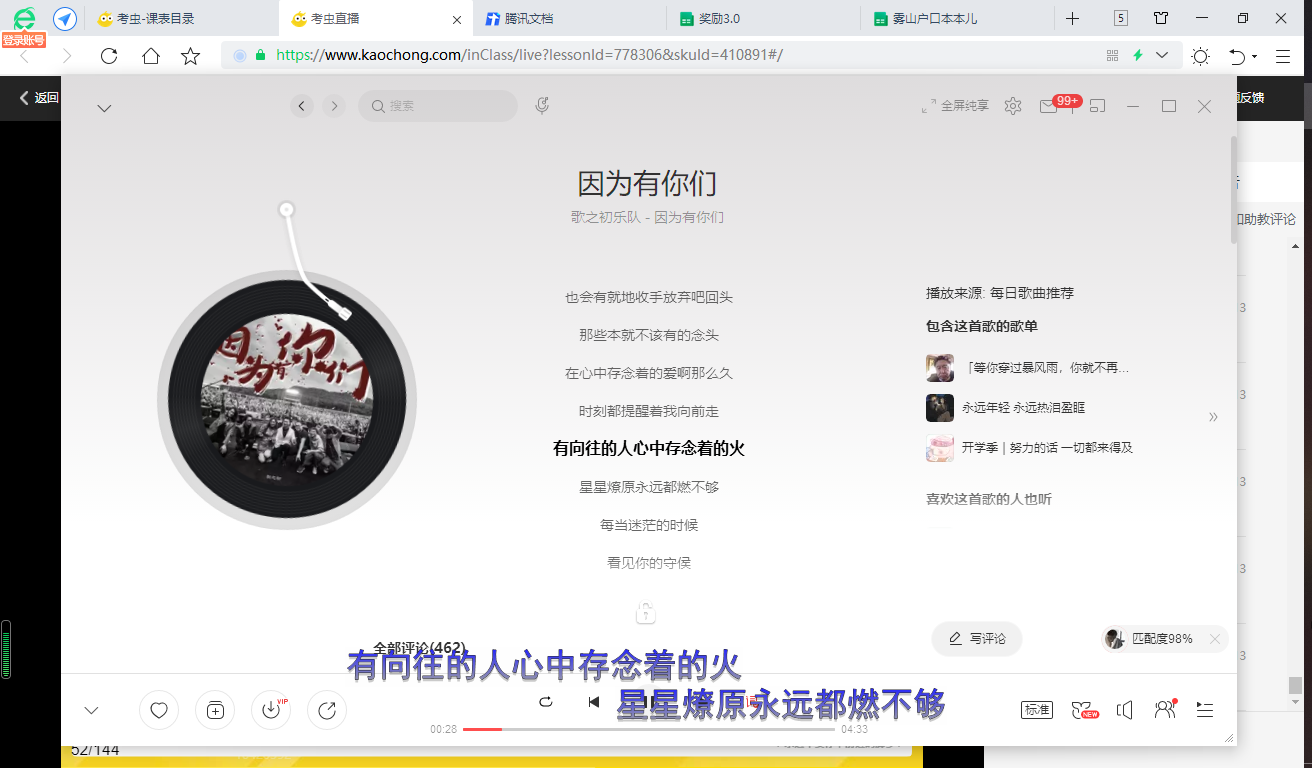Click the 标准 audio quality button
This screenshot has width=1312, height=768.
[x=1037, y=710]
